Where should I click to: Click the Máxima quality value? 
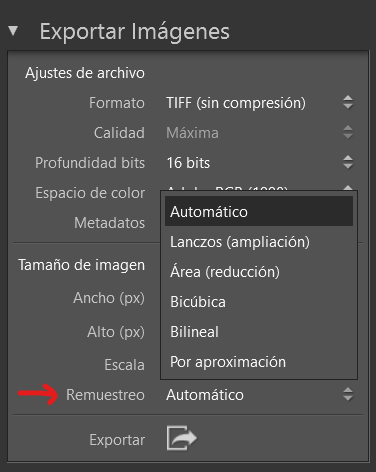(x=192, y=133)
